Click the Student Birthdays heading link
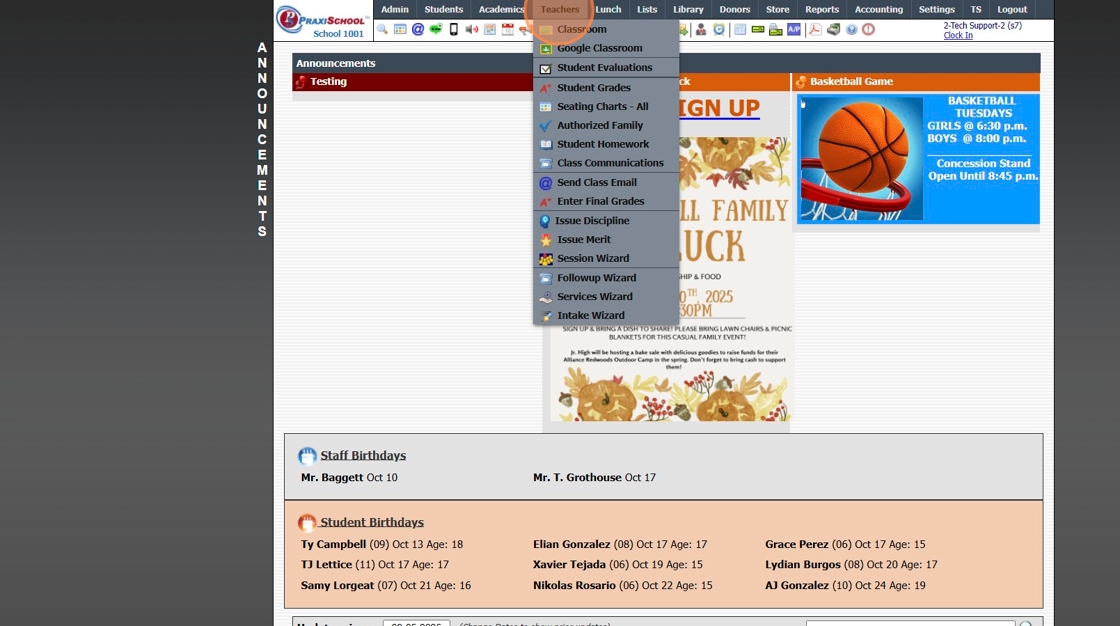1120x626 pixels. (372, 522)
